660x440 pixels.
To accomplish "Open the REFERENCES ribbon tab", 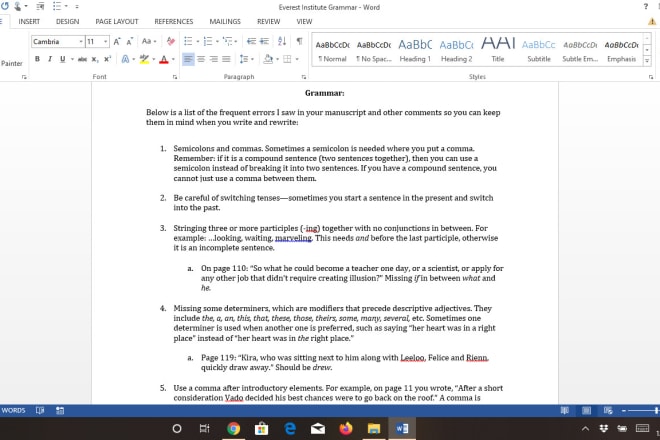I will (173, 21).
